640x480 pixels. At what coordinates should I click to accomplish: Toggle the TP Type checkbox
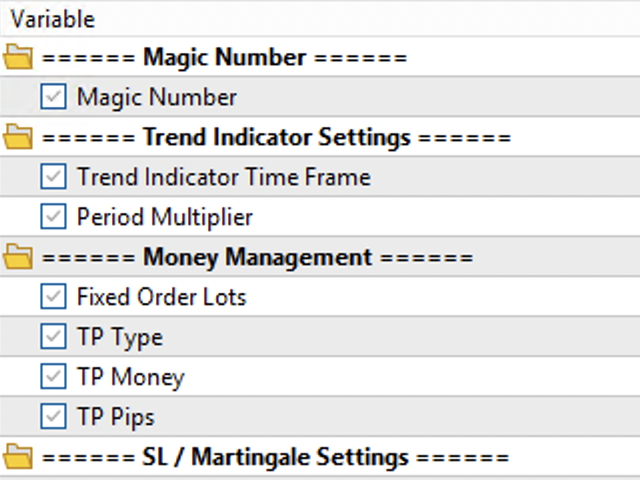click(x=53, y=337)
